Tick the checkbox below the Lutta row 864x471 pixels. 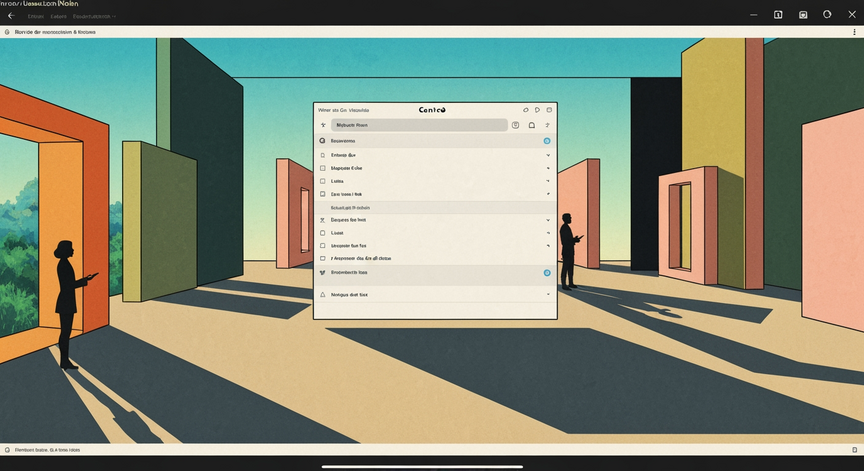[322, 194]
